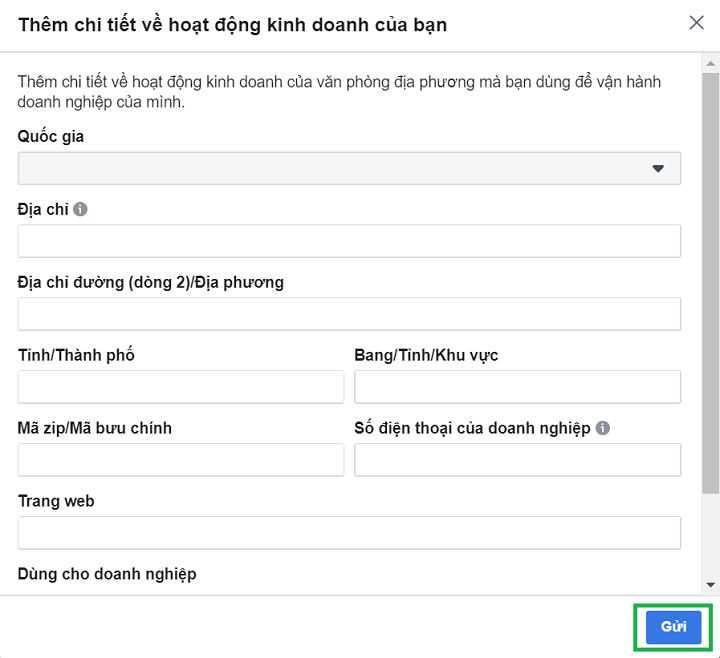This screenshot has width=720, height=658.
Task: Focus the Địa chỉ address field
Action: pos(349,241)
